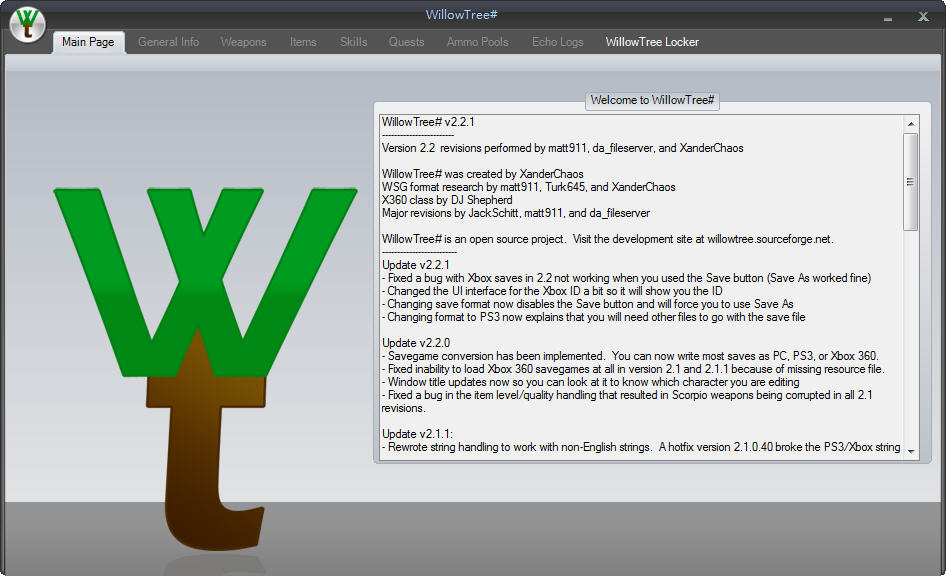Open the WillowTree# logo application menu button
946x576 pixels.
28,24
